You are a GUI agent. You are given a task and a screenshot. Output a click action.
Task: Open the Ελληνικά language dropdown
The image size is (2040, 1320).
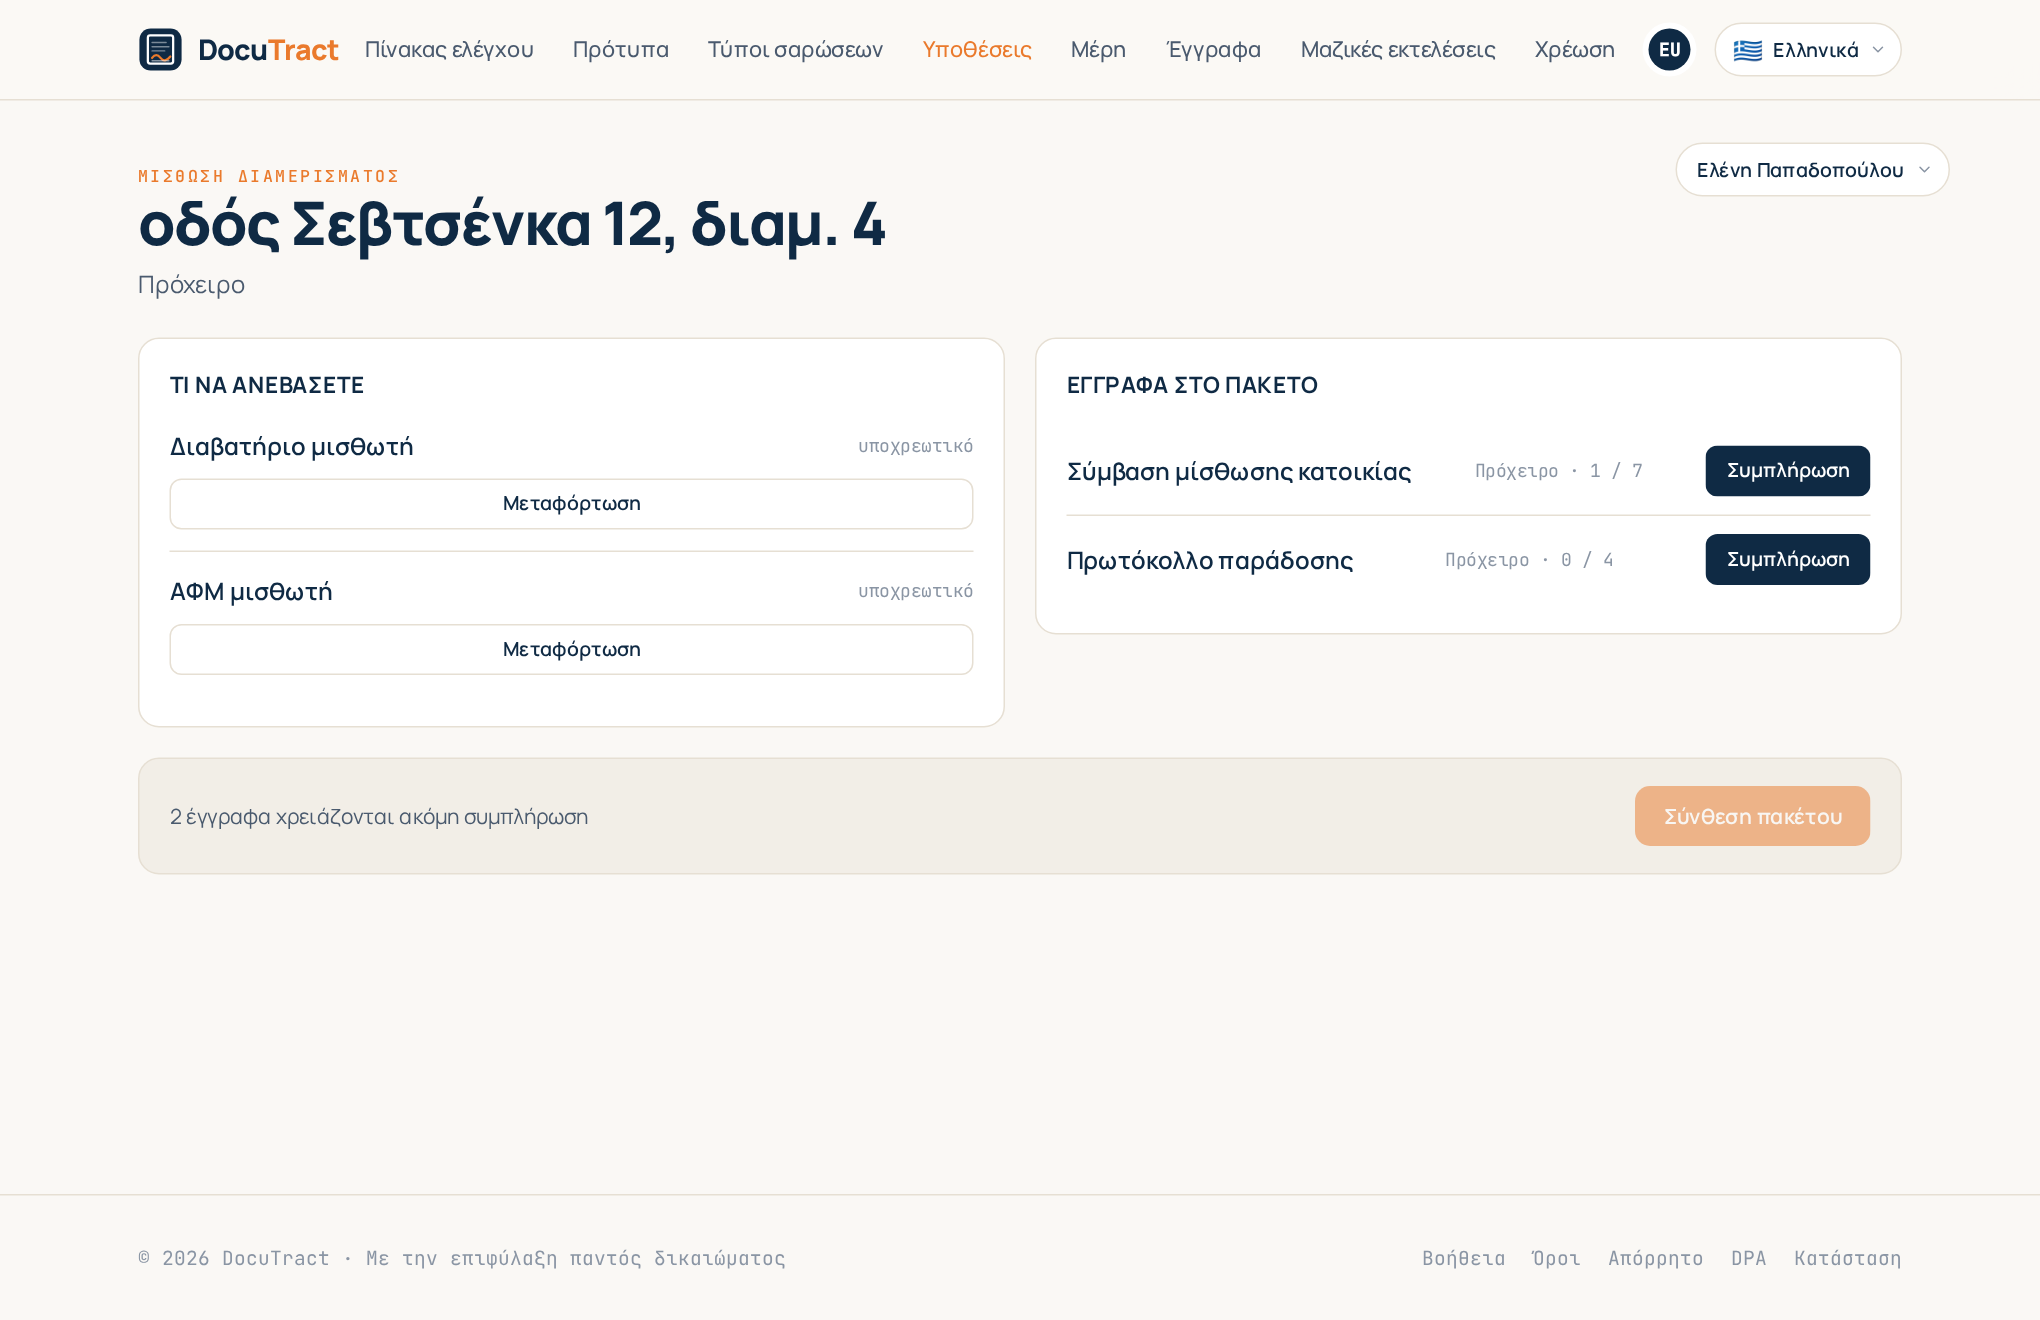point(1807,49)
